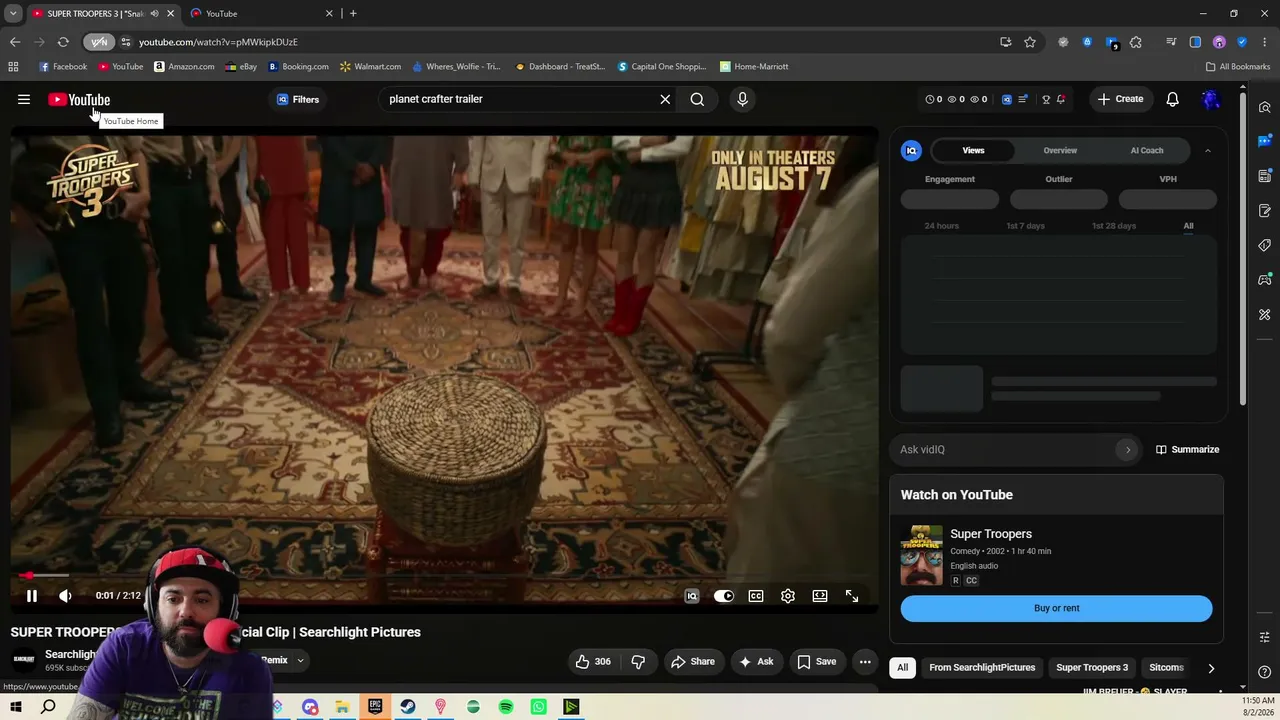Toggle the autoplay switch in the player
The height and width of the screenshot is (720, 1280).
pyautogui.click(x=724, y=596)
